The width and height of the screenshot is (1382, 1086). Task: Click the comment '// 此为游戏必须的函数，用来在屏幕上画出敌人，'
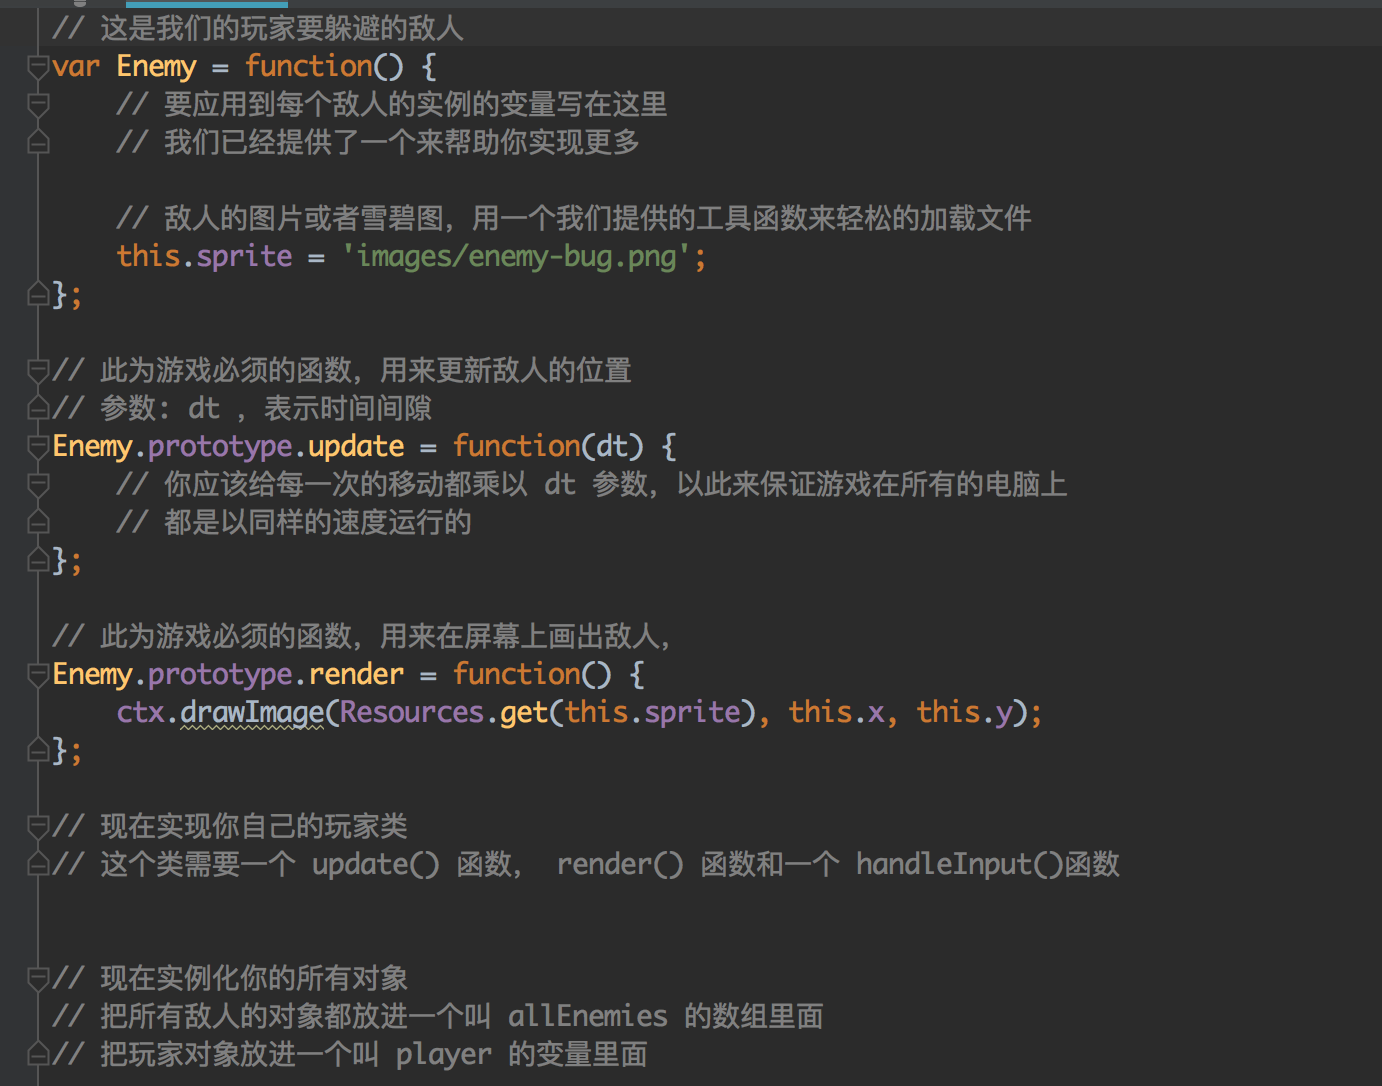coord(362,637)
